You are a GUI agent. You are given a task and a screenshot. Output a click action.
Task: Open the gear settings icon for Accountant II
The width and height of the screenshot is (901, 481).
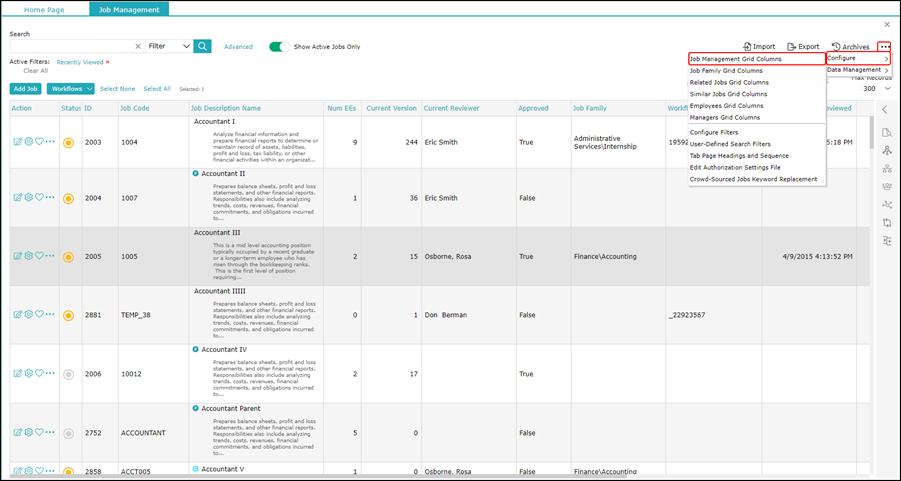point(29,198)
